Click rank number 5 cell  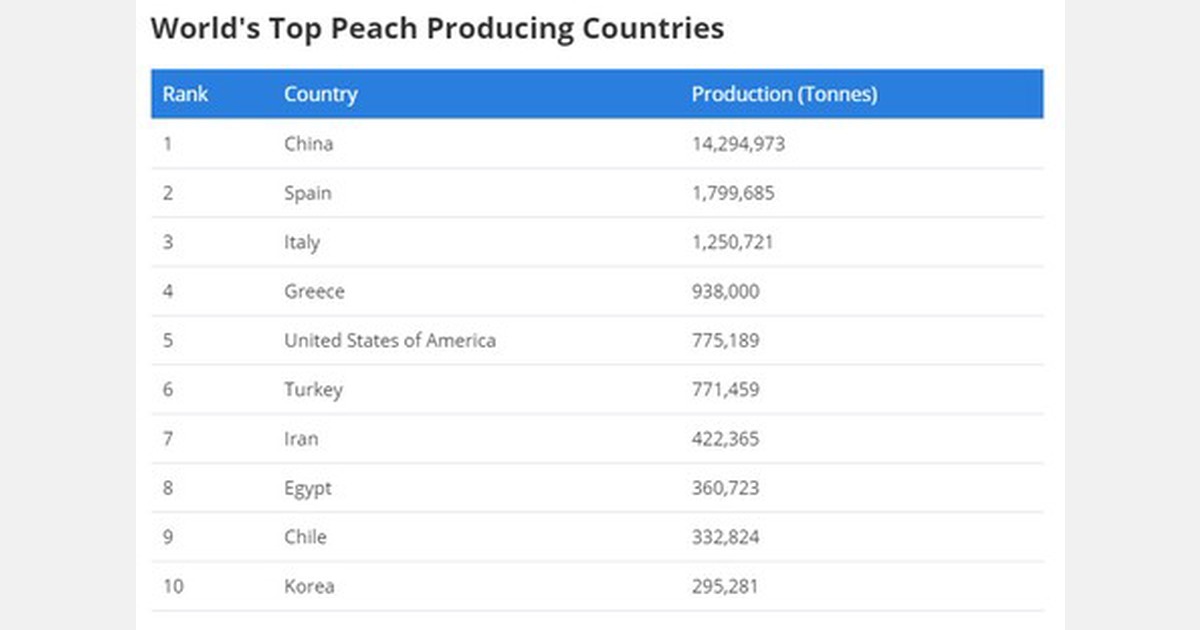point(168,340)
